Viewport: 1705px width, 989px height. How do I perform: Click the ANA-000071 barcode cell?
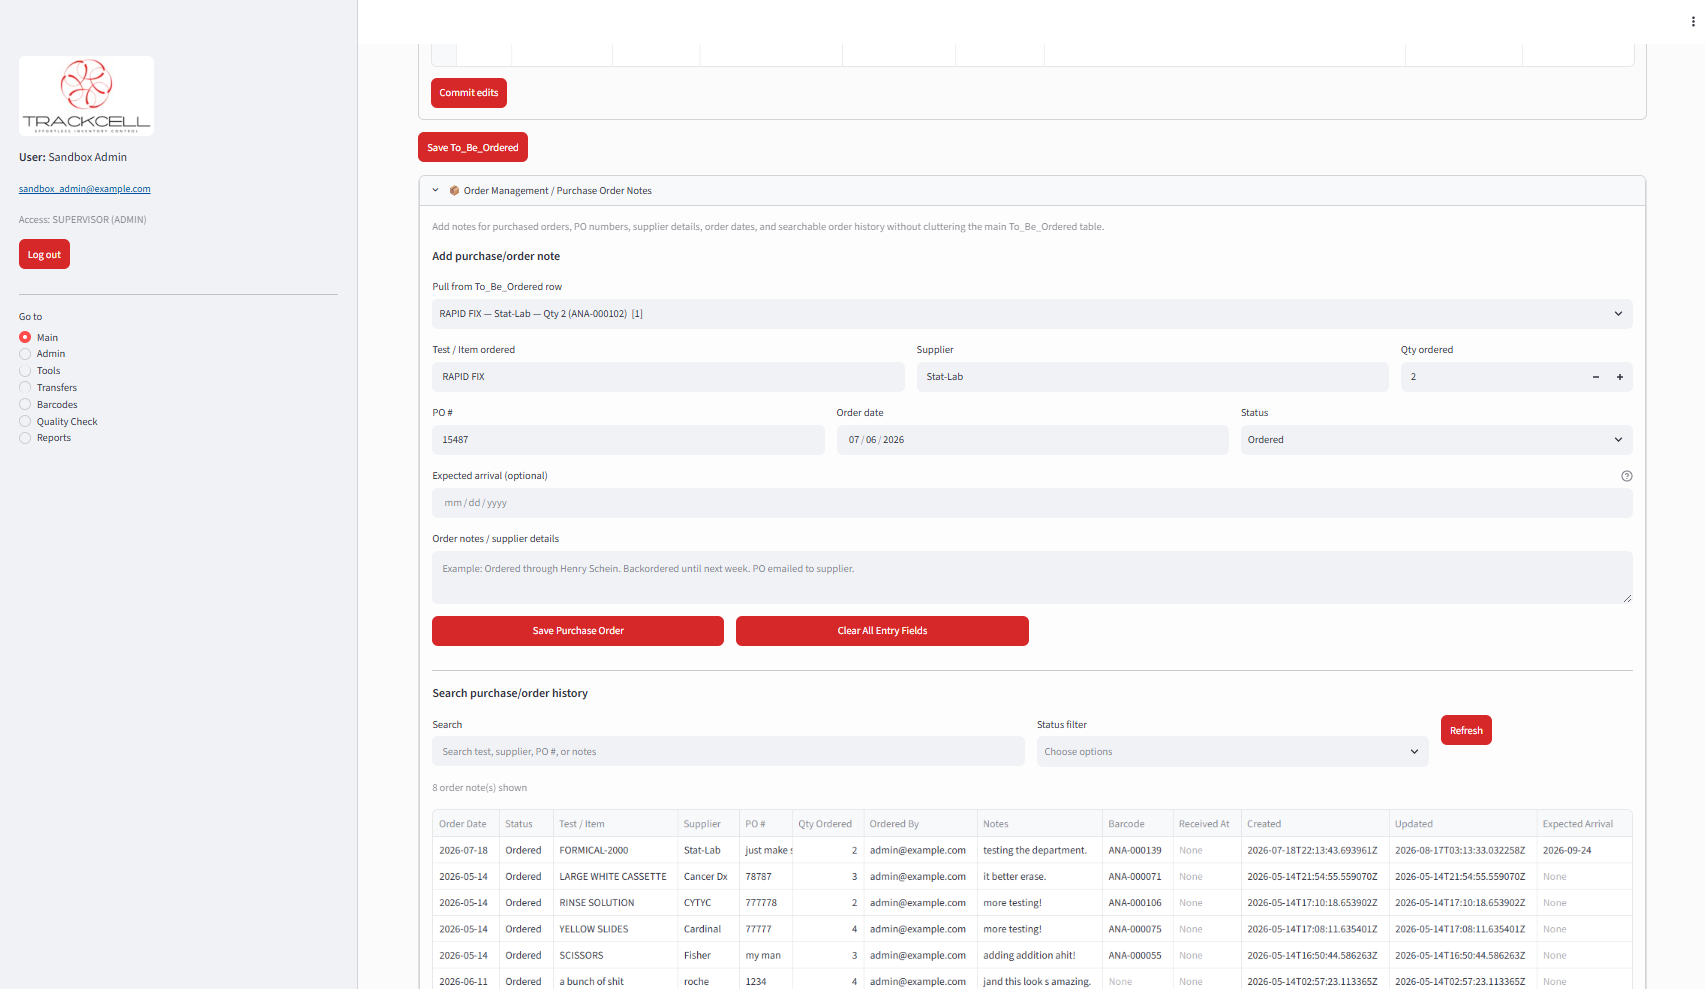[1137, 877]
